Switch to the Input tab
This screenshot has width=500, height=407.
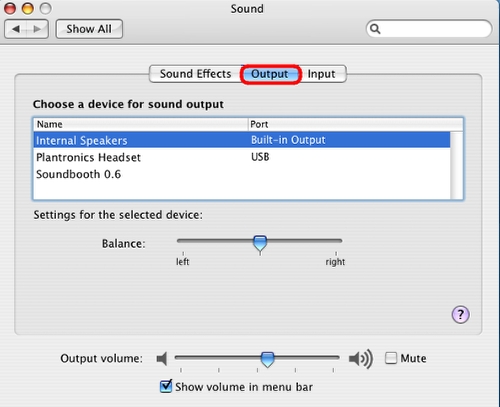click(322, 74)
